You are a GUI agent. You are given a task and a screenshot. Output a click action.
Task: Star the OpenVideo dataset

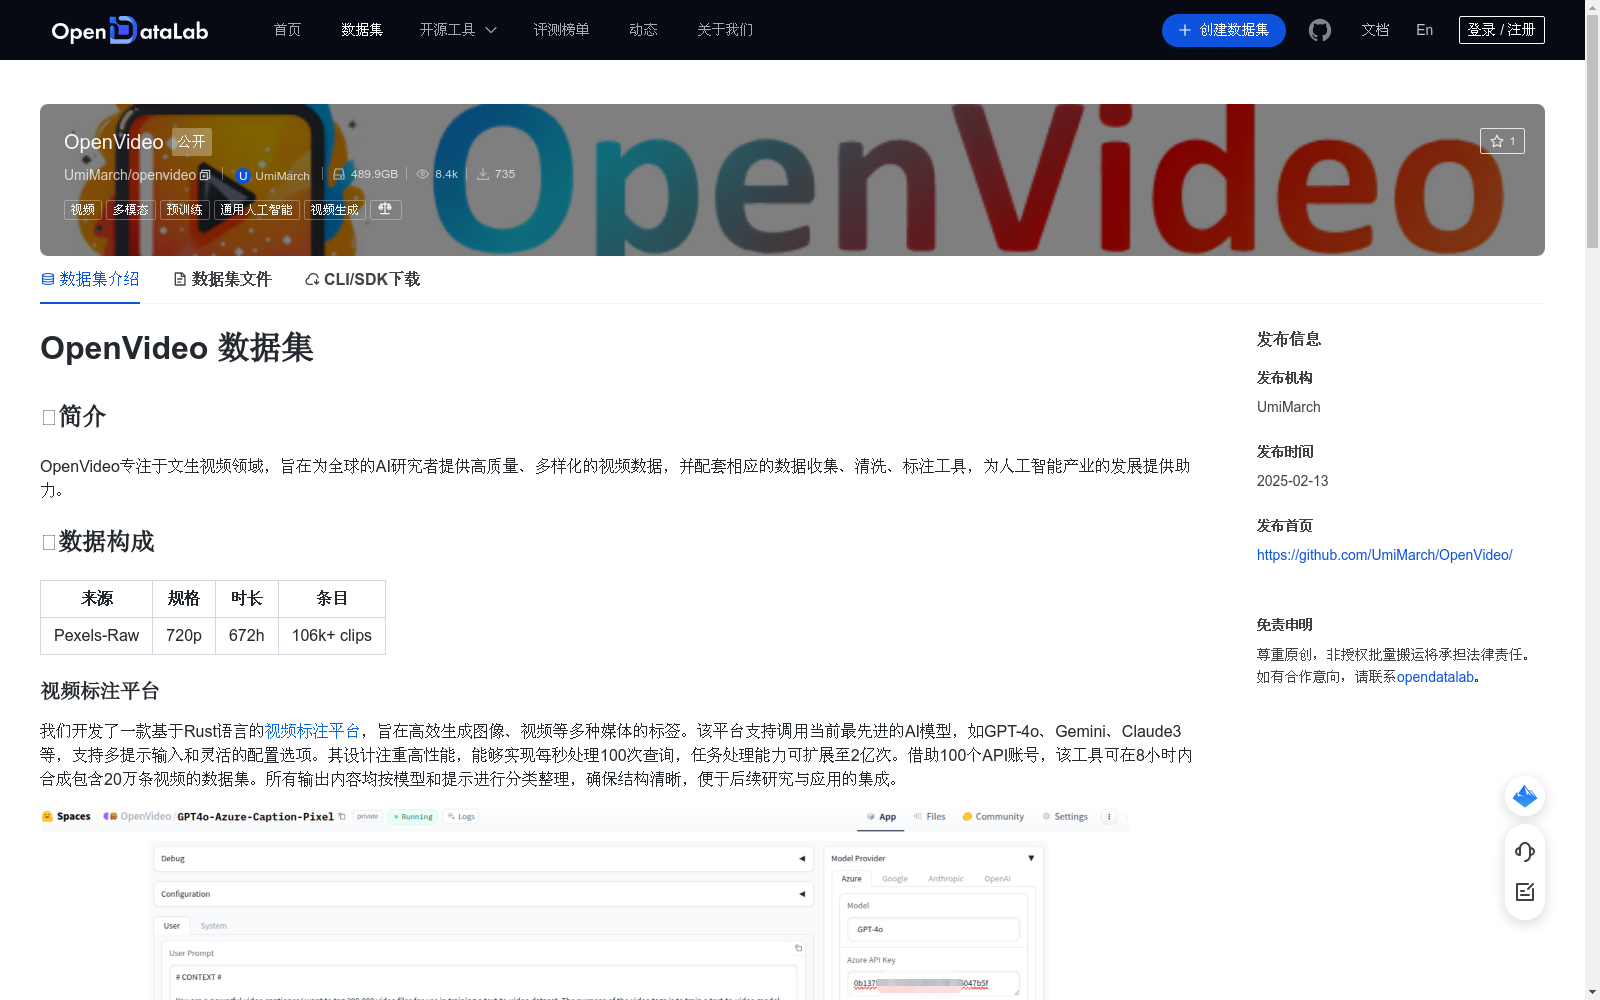point(1502,141)
